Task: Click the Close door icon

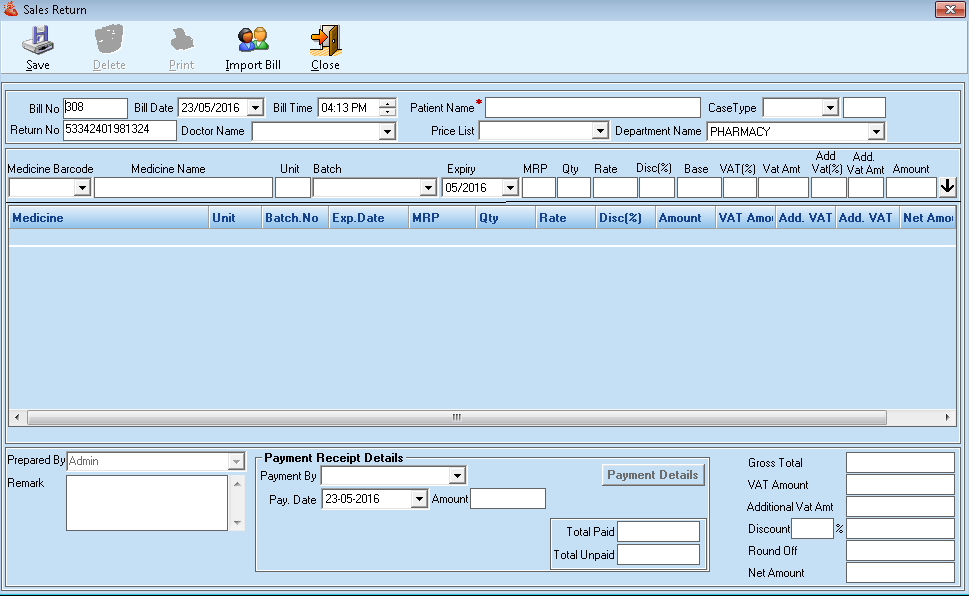Action: [x=325, y=41]
